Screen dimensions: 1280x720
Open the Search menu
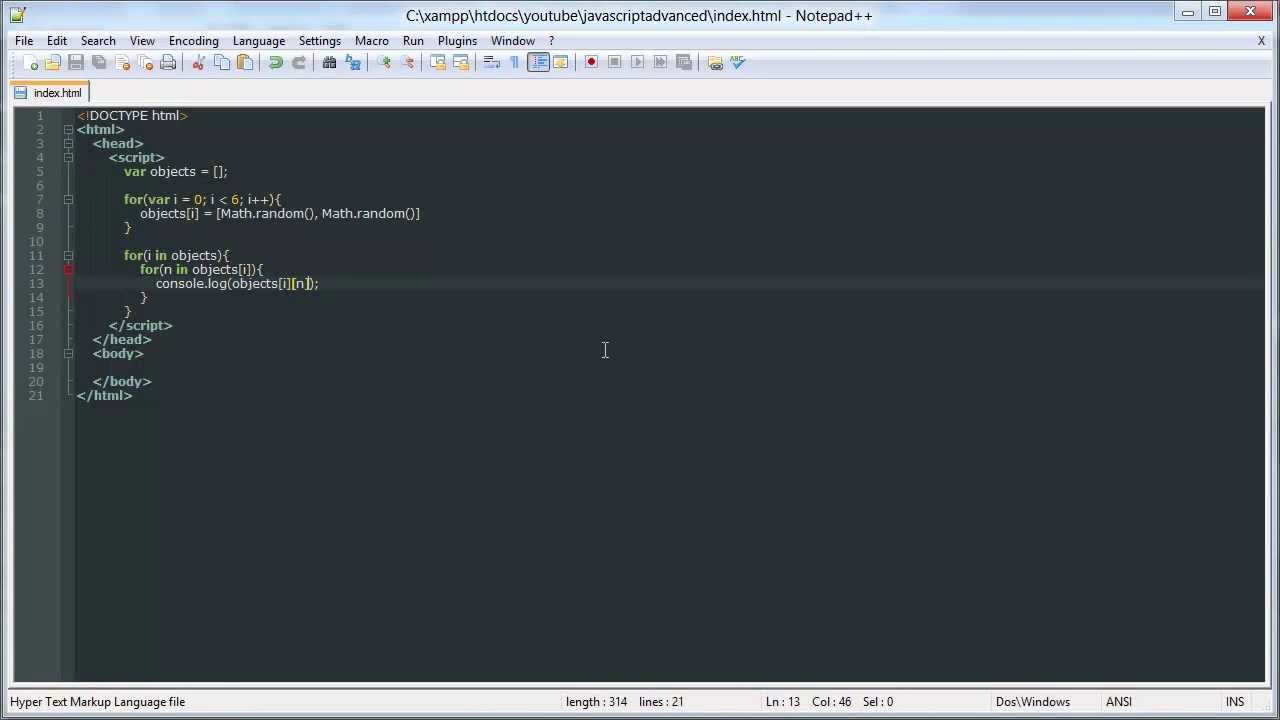point(98,41)
